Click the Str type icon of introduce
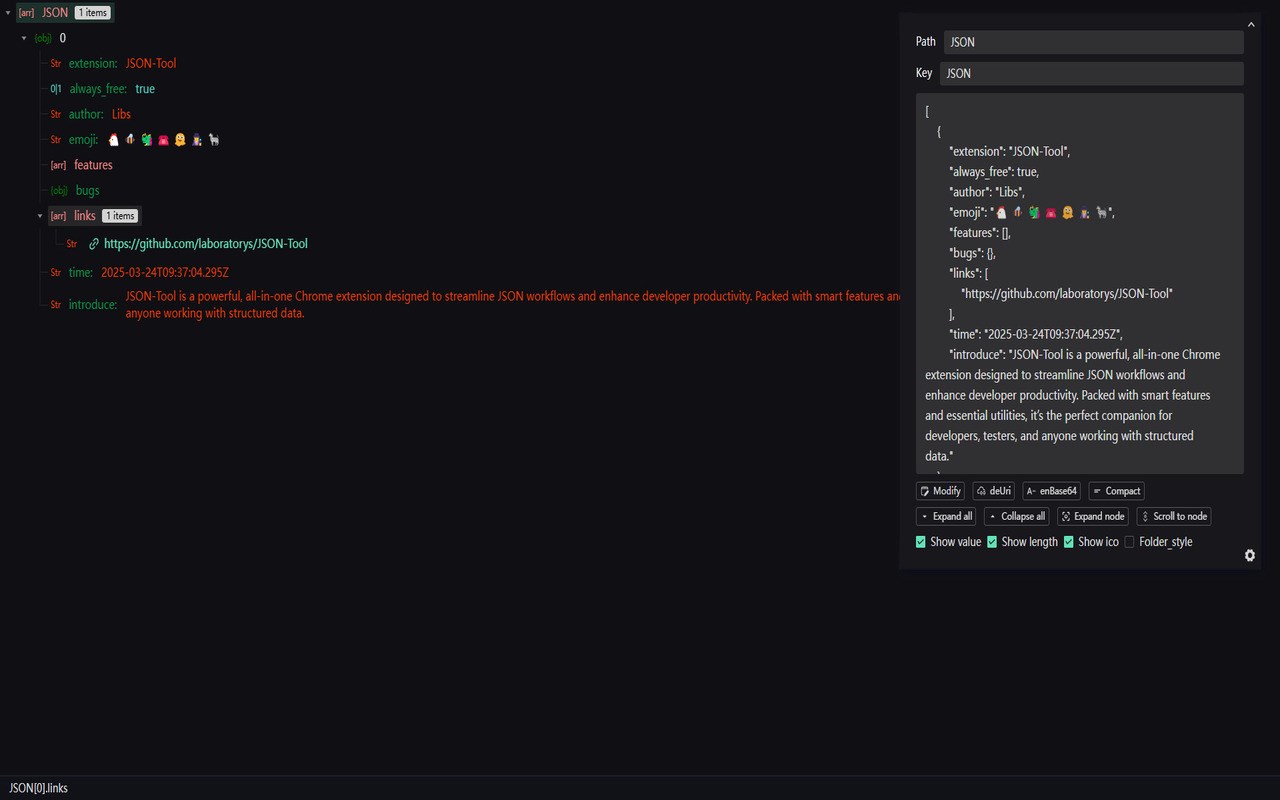Image resolution: width=1280 pixels, height=800 pixels. coord(56,305)
